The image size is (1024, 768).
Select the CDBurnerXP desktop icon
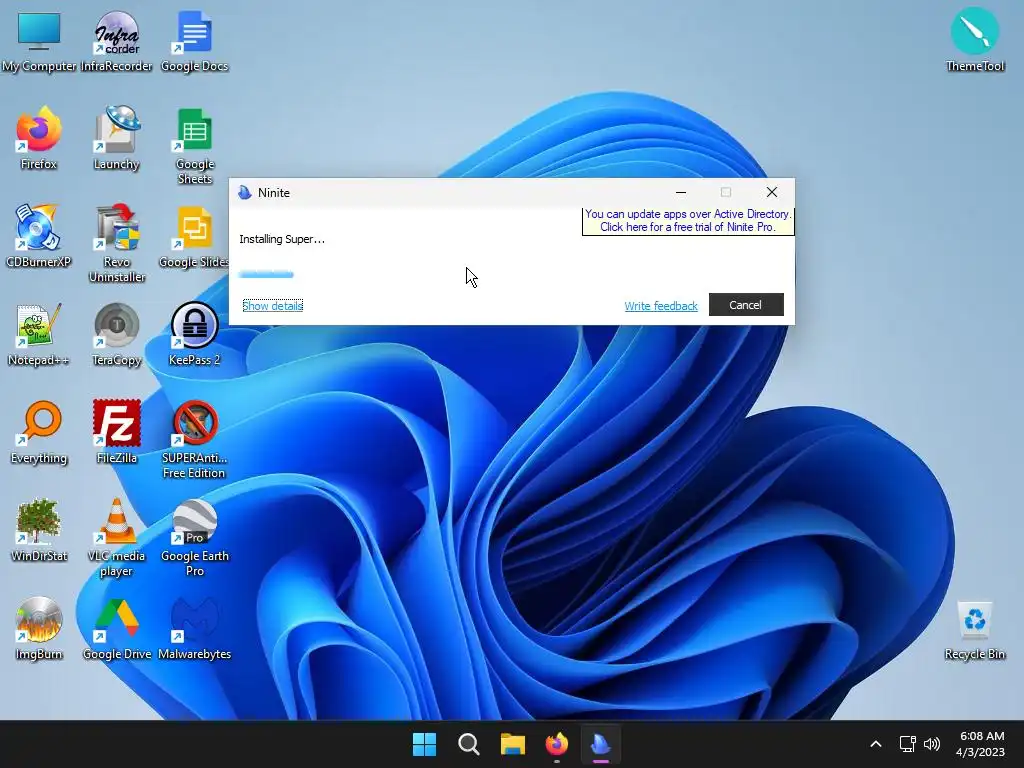[39, 236]
